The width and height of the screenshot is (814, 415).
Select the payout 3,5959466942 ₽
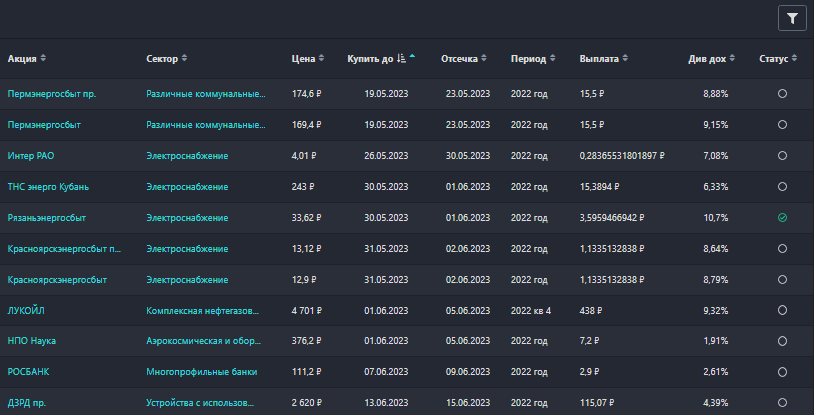[x=612, y=218]
